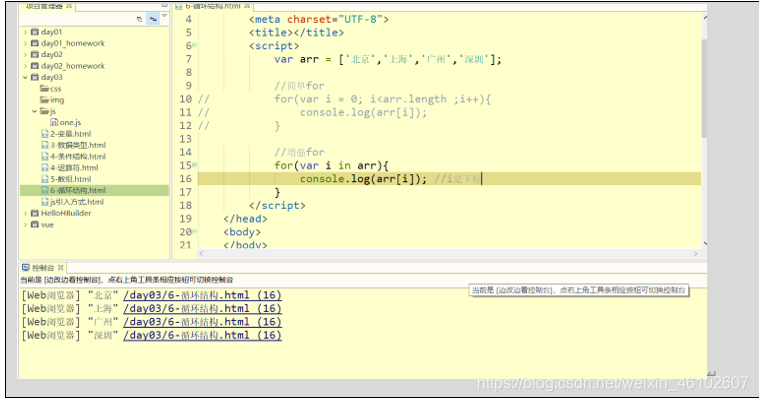Open the 5-数组.html file
The image size is (759, 402).
71,179
